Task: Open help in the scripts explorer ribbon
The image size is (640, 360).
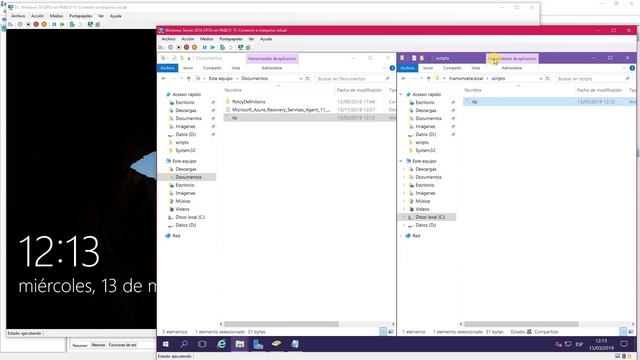Action: point(632,68)
